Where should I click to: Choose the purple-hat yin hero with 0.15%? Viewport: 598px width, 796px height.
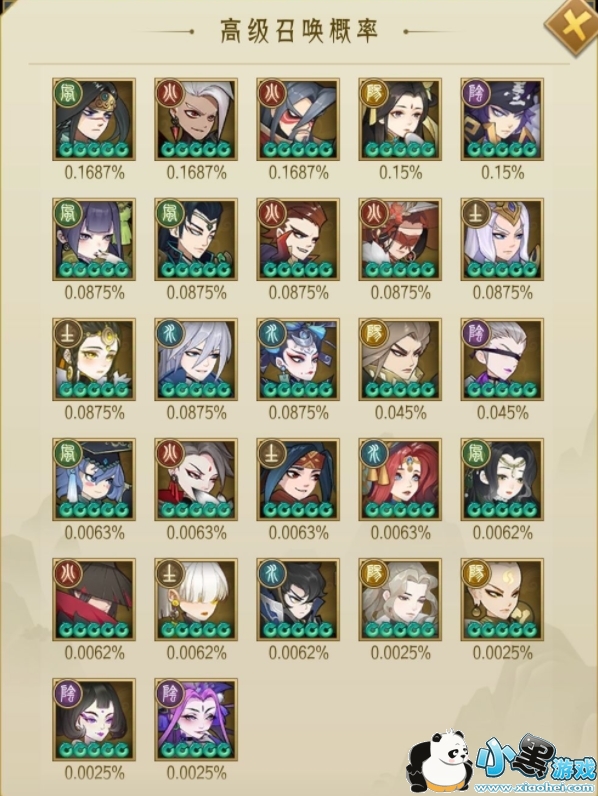click(502, 119)
